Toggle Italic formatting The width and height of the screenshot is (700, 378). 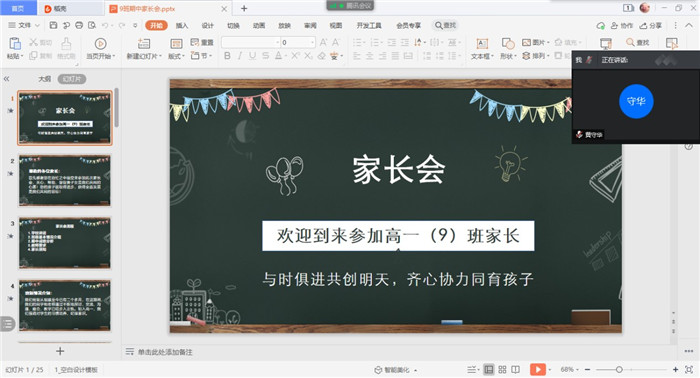pos(240,56)
